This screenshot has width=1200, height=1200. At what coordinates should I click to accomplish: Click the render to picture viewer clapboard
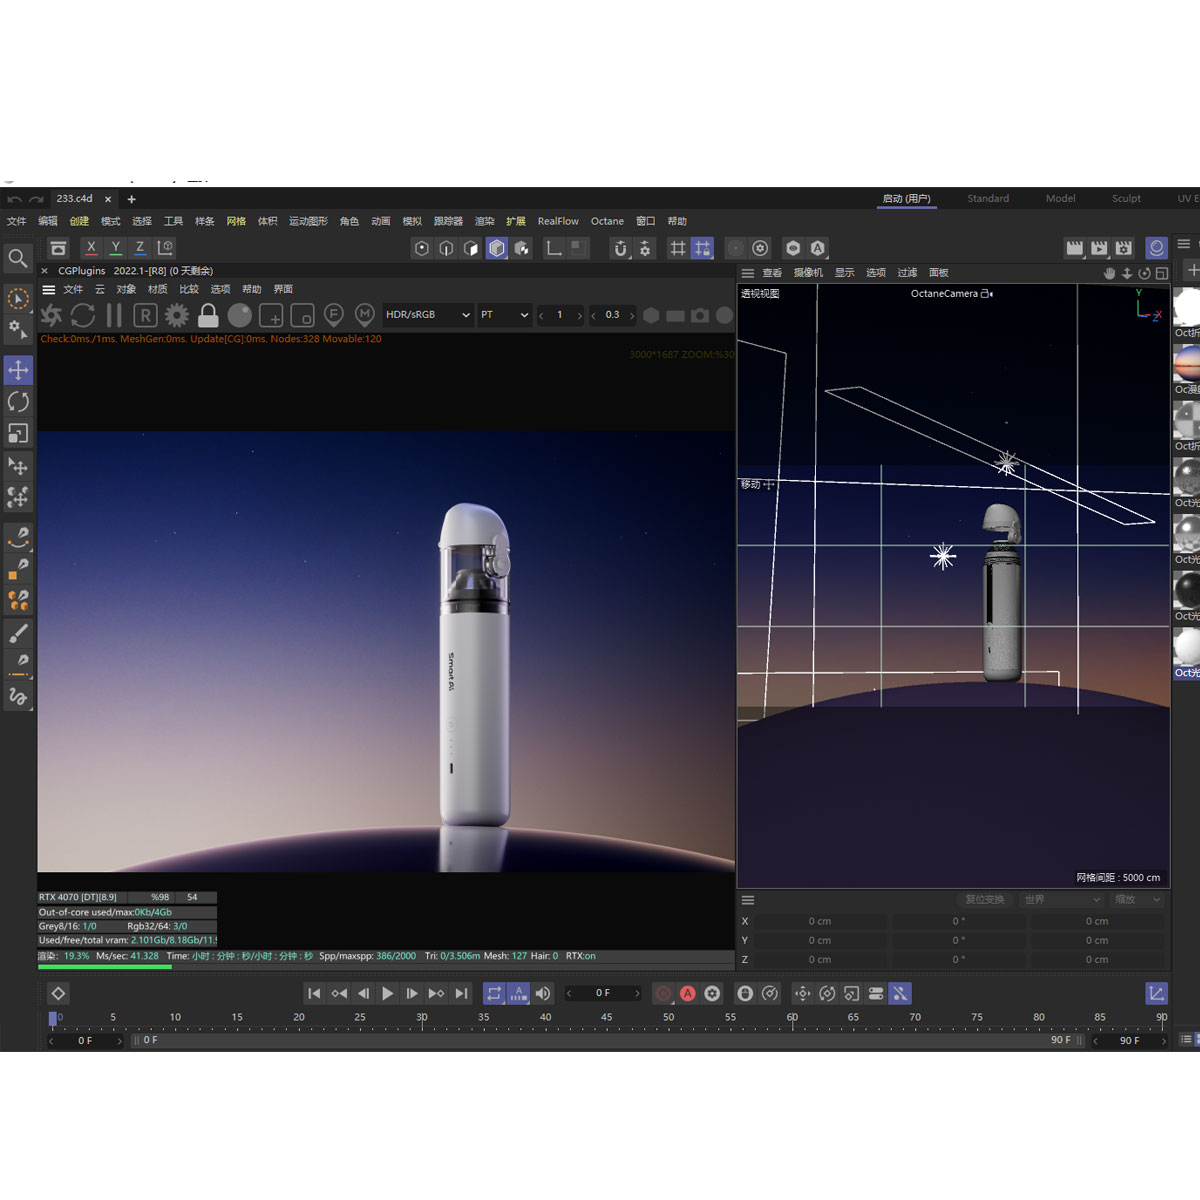1099,248
